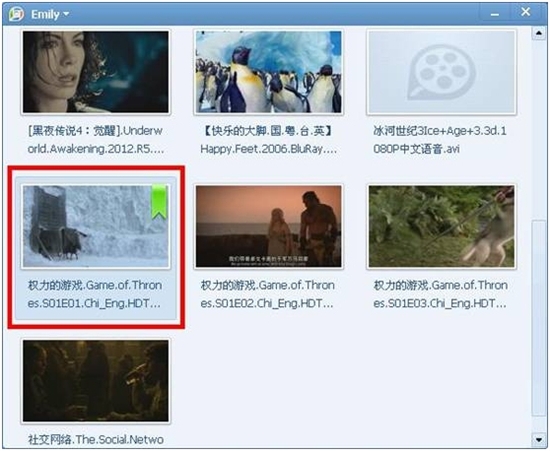Click the Ice+Age+3.3d.1080P .avi file name
This screenshot has width=550, height=451.
click(440, 140)
